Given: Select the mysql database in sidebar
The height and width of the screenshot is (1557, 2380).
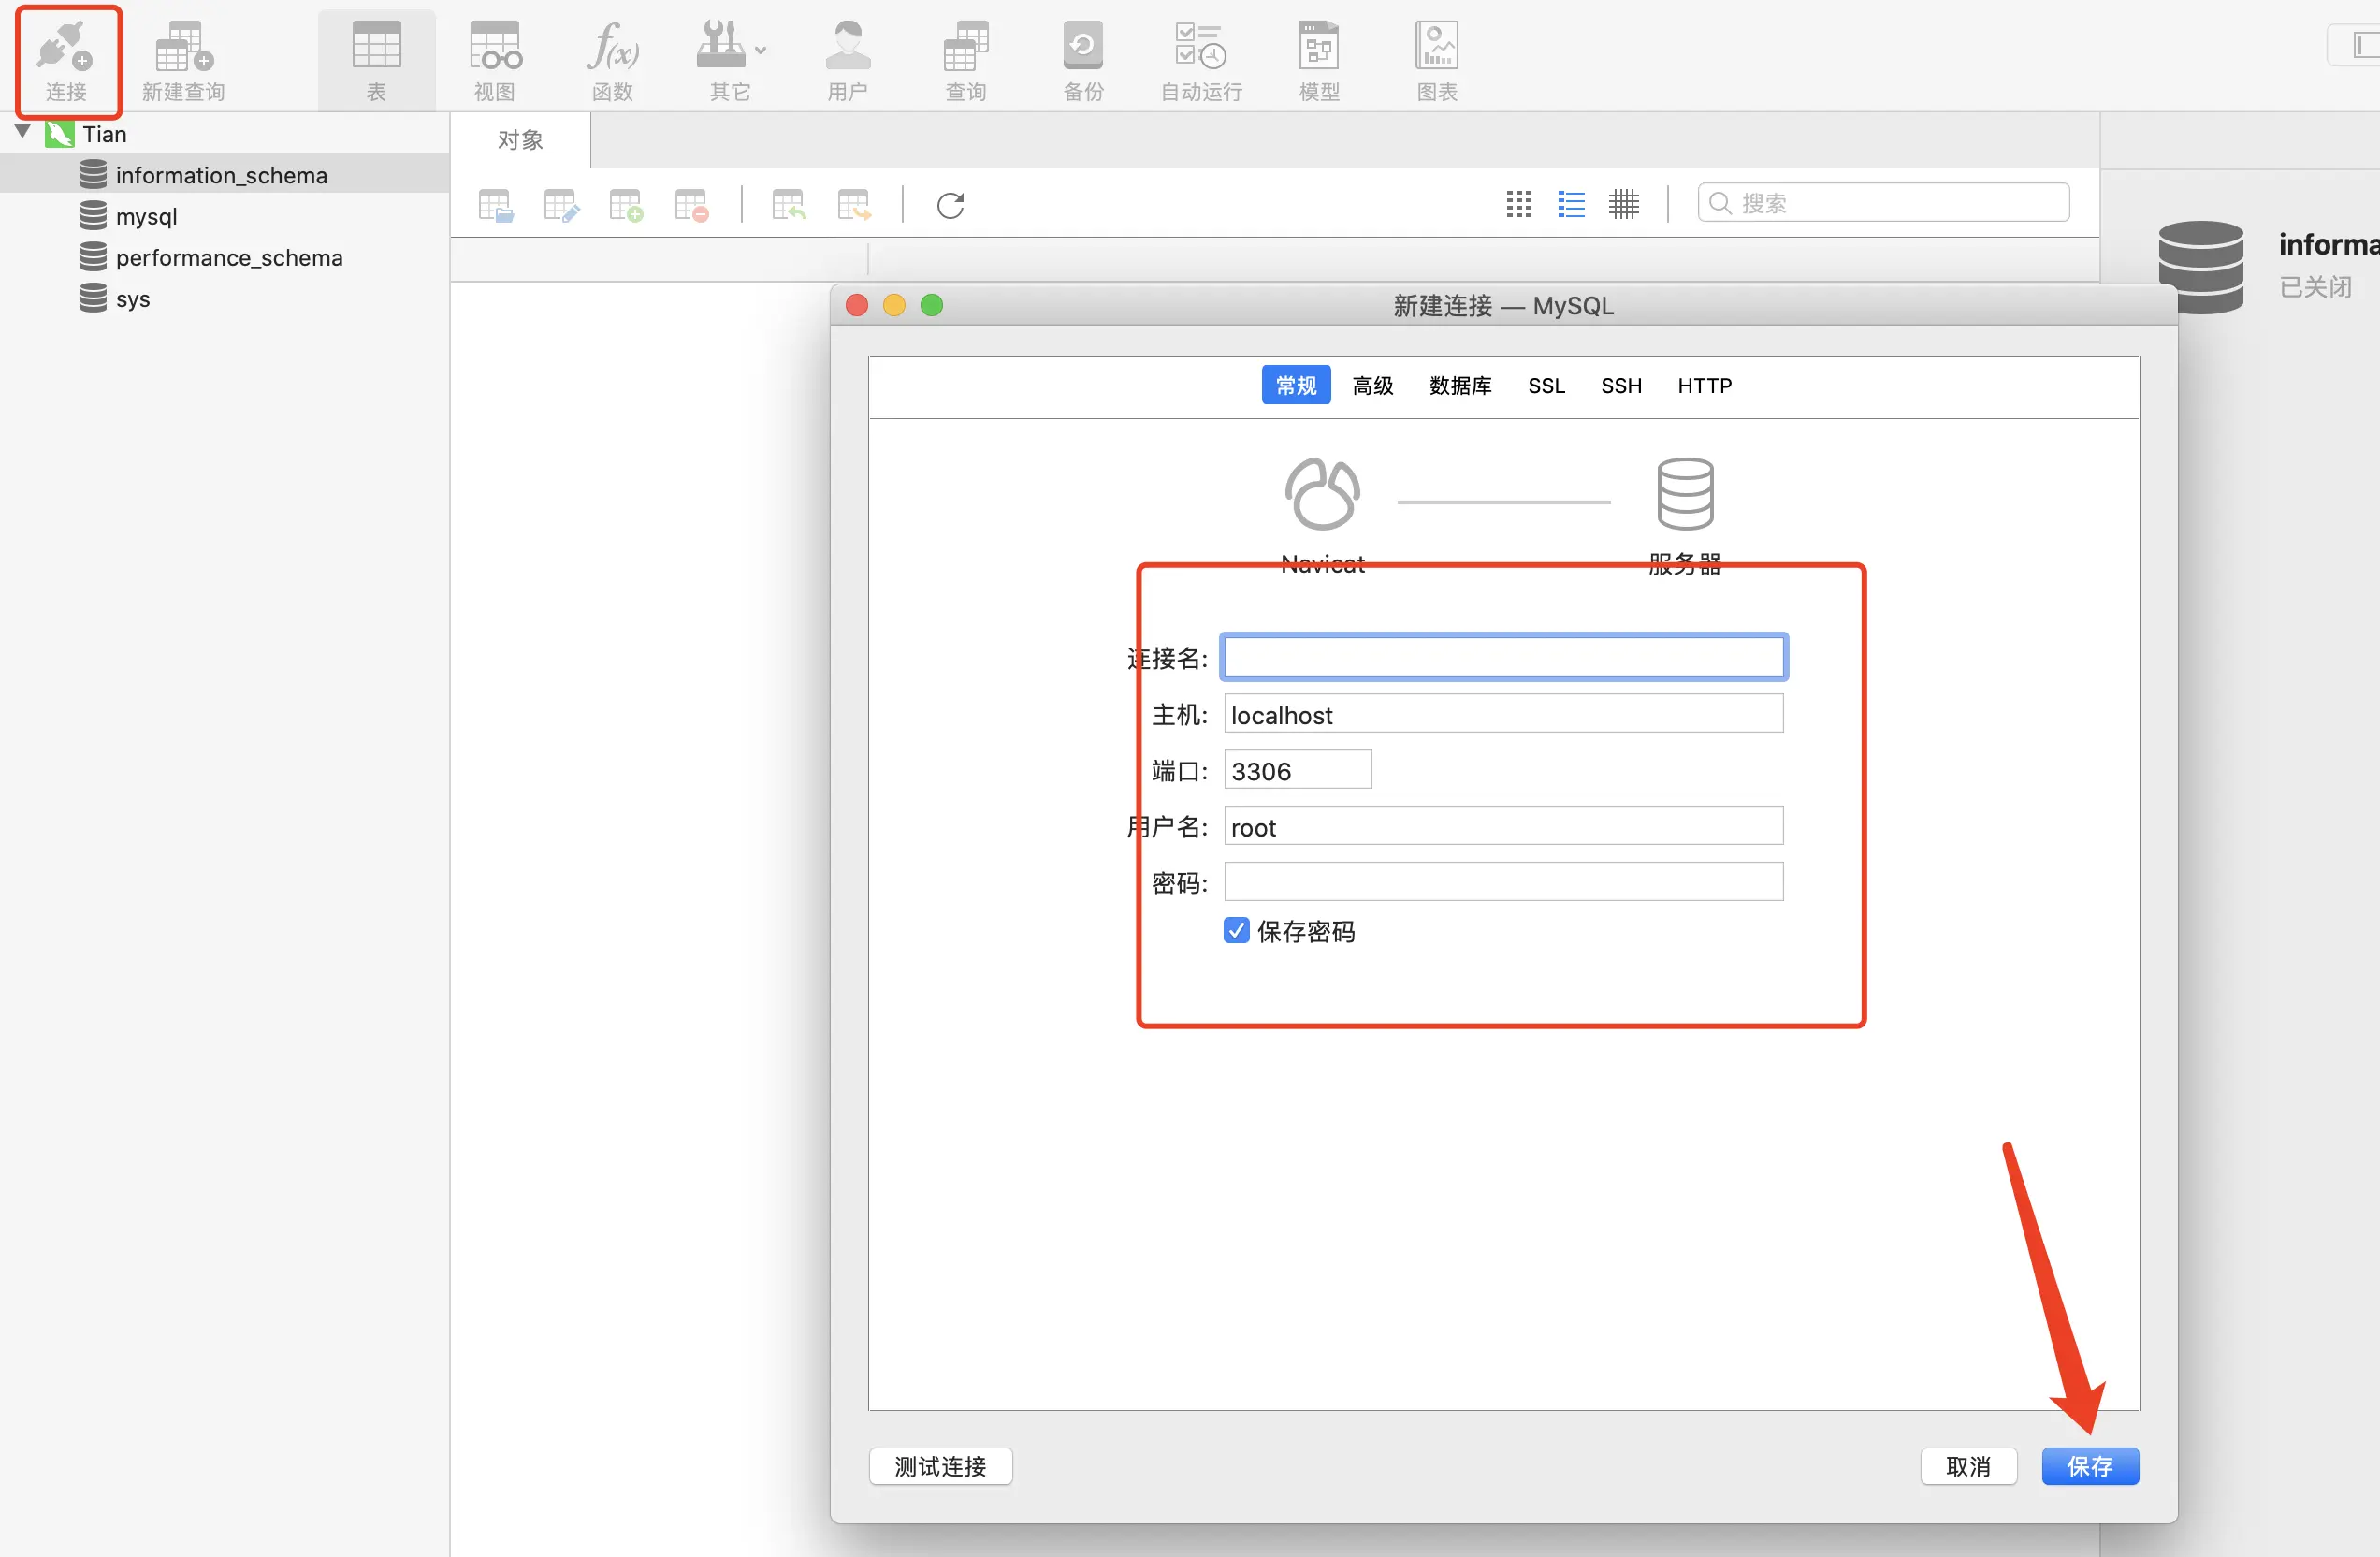Looking at the screenshot, I should (146, 216).
